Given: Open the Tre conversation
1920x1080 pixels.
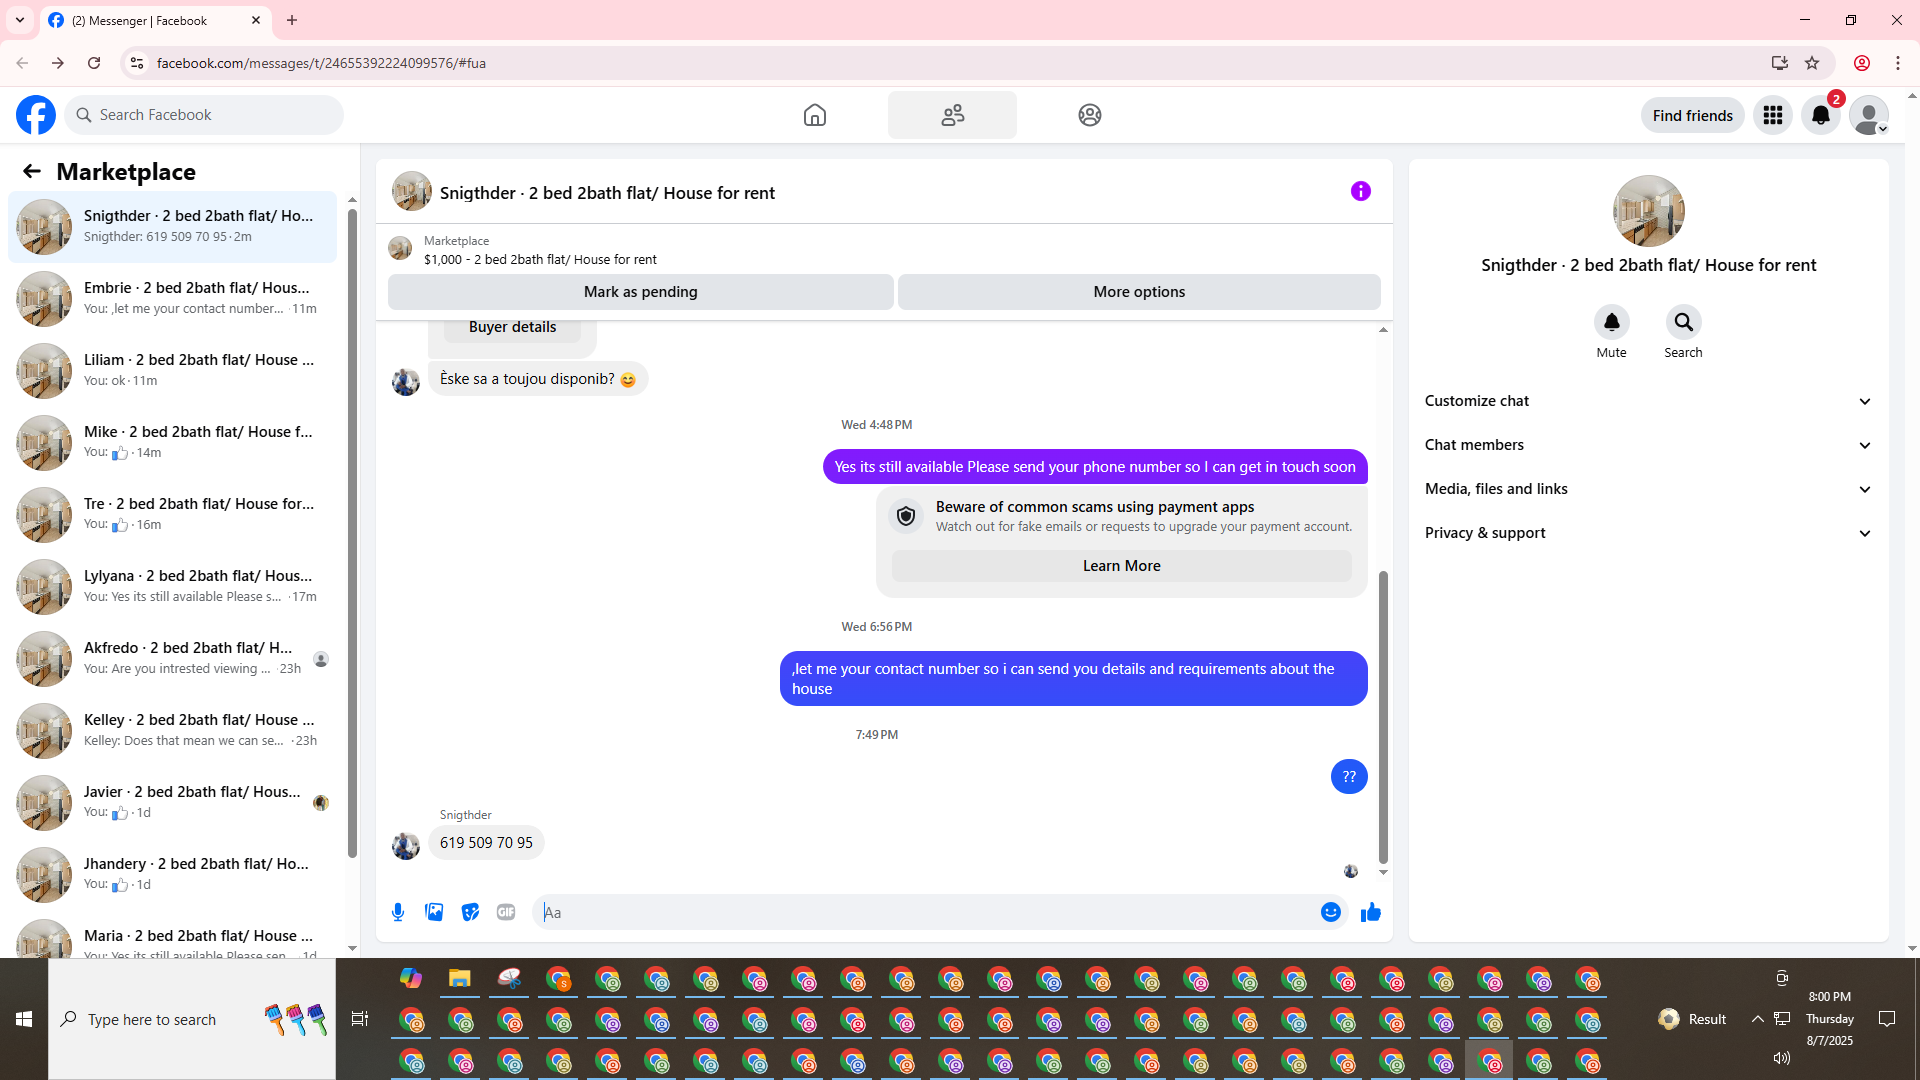Looking at the screenshot, I should pos(173,514).
